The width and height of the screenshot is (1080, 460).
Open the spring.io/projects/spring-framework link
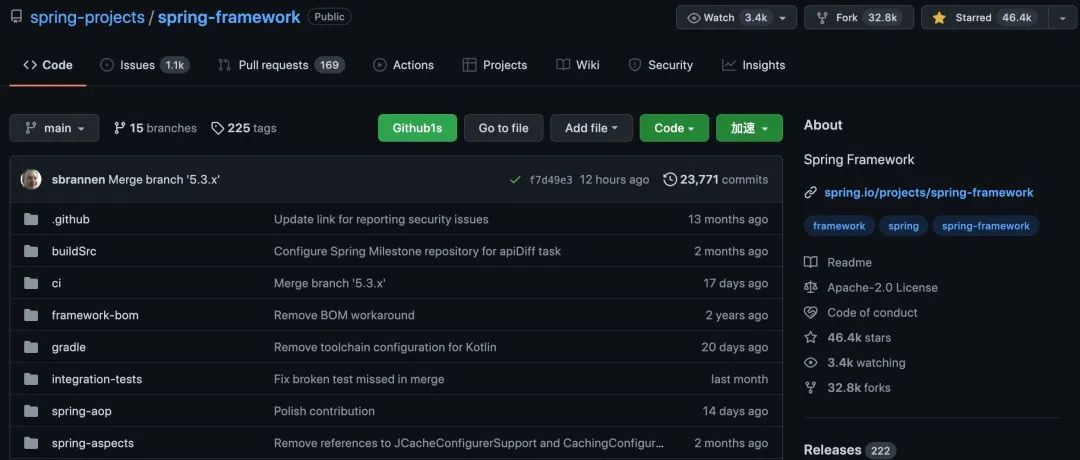(928, 193)
